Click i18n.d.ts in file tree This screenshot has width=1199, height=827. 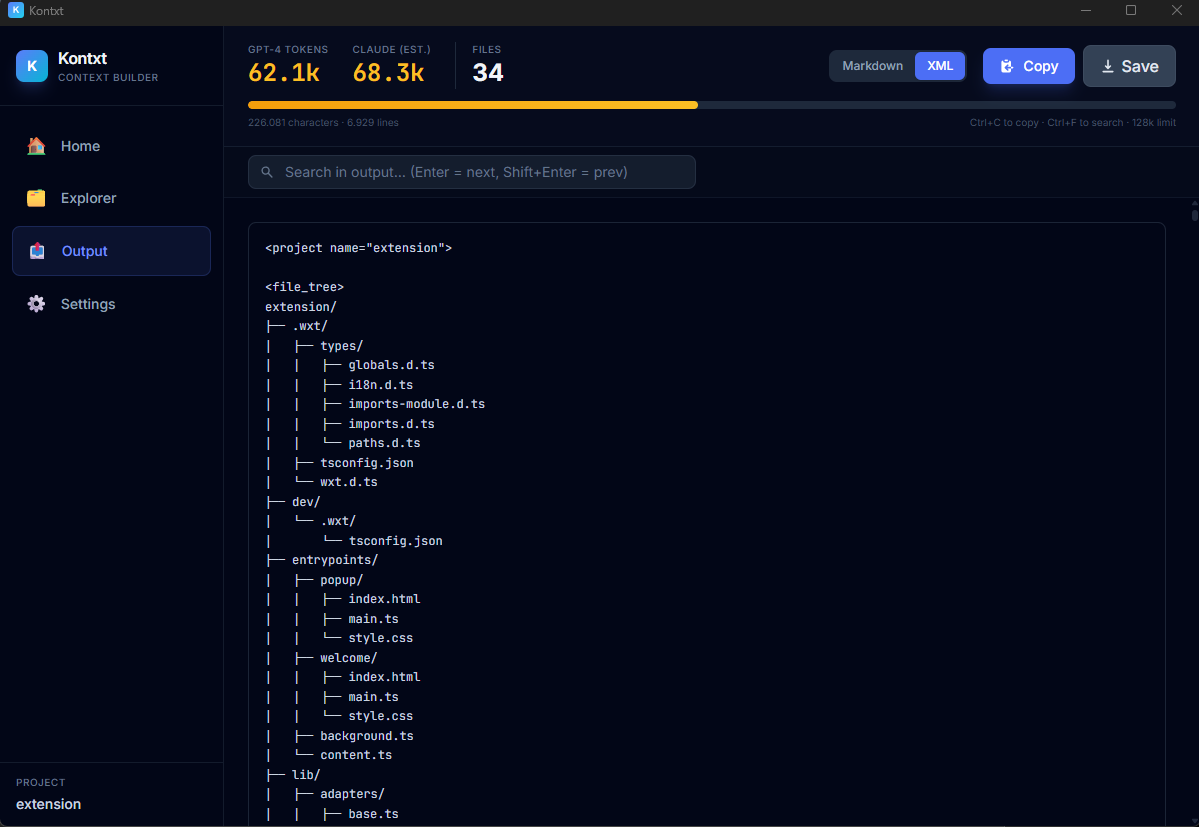[381, 384]
